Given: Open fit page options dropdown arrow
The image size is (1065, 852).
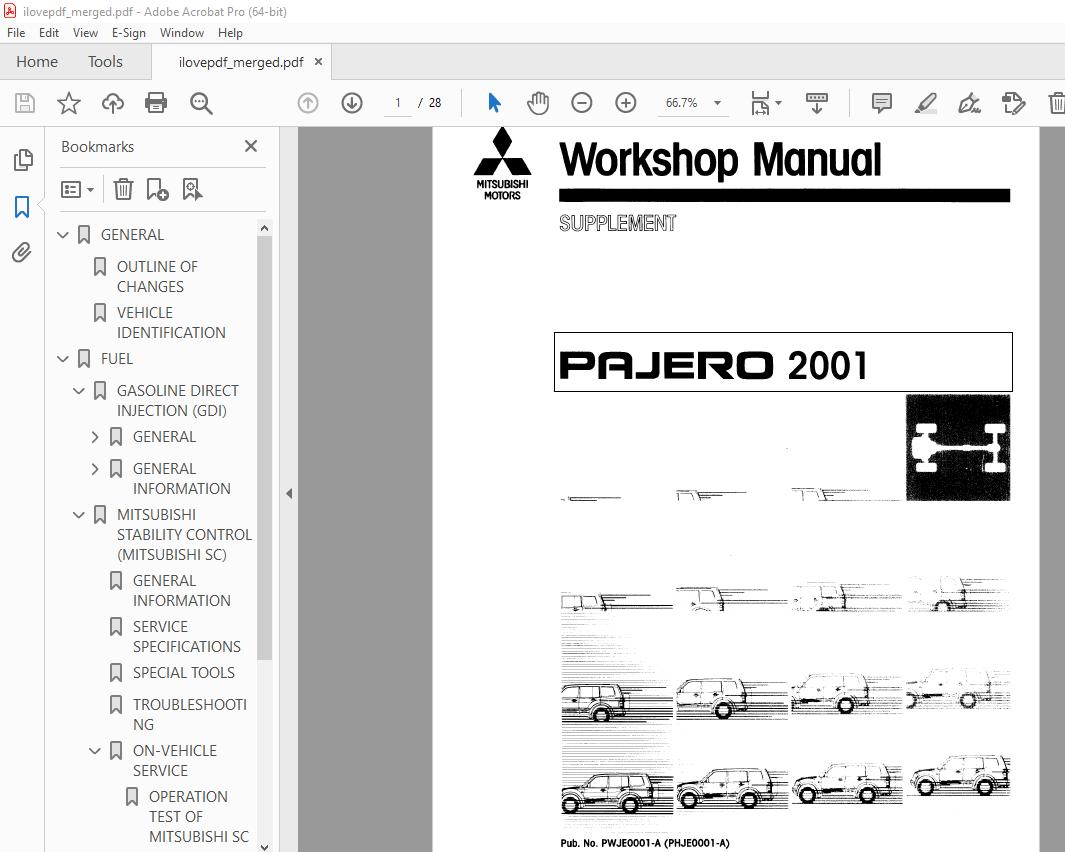Looking at the screenshot, I should coord(778,103).
